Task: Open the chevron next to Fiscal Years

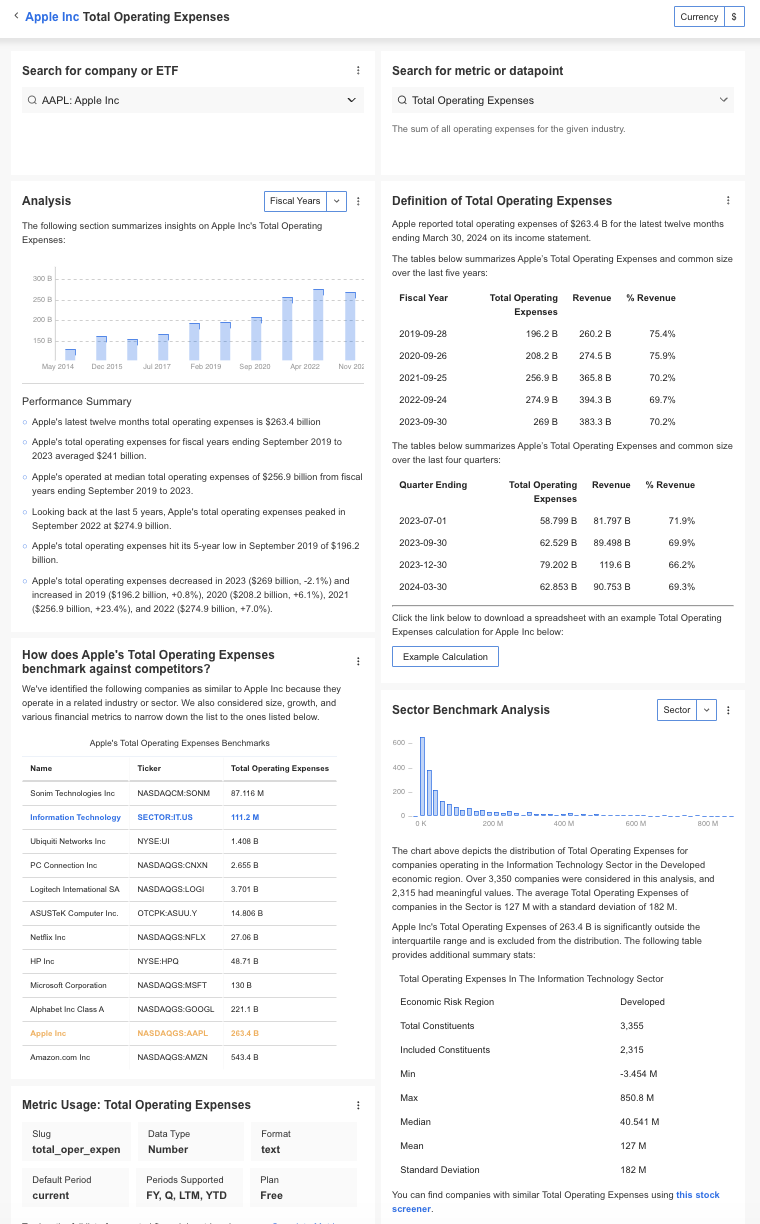Action: pyautogui.click(x=337, y=201)
